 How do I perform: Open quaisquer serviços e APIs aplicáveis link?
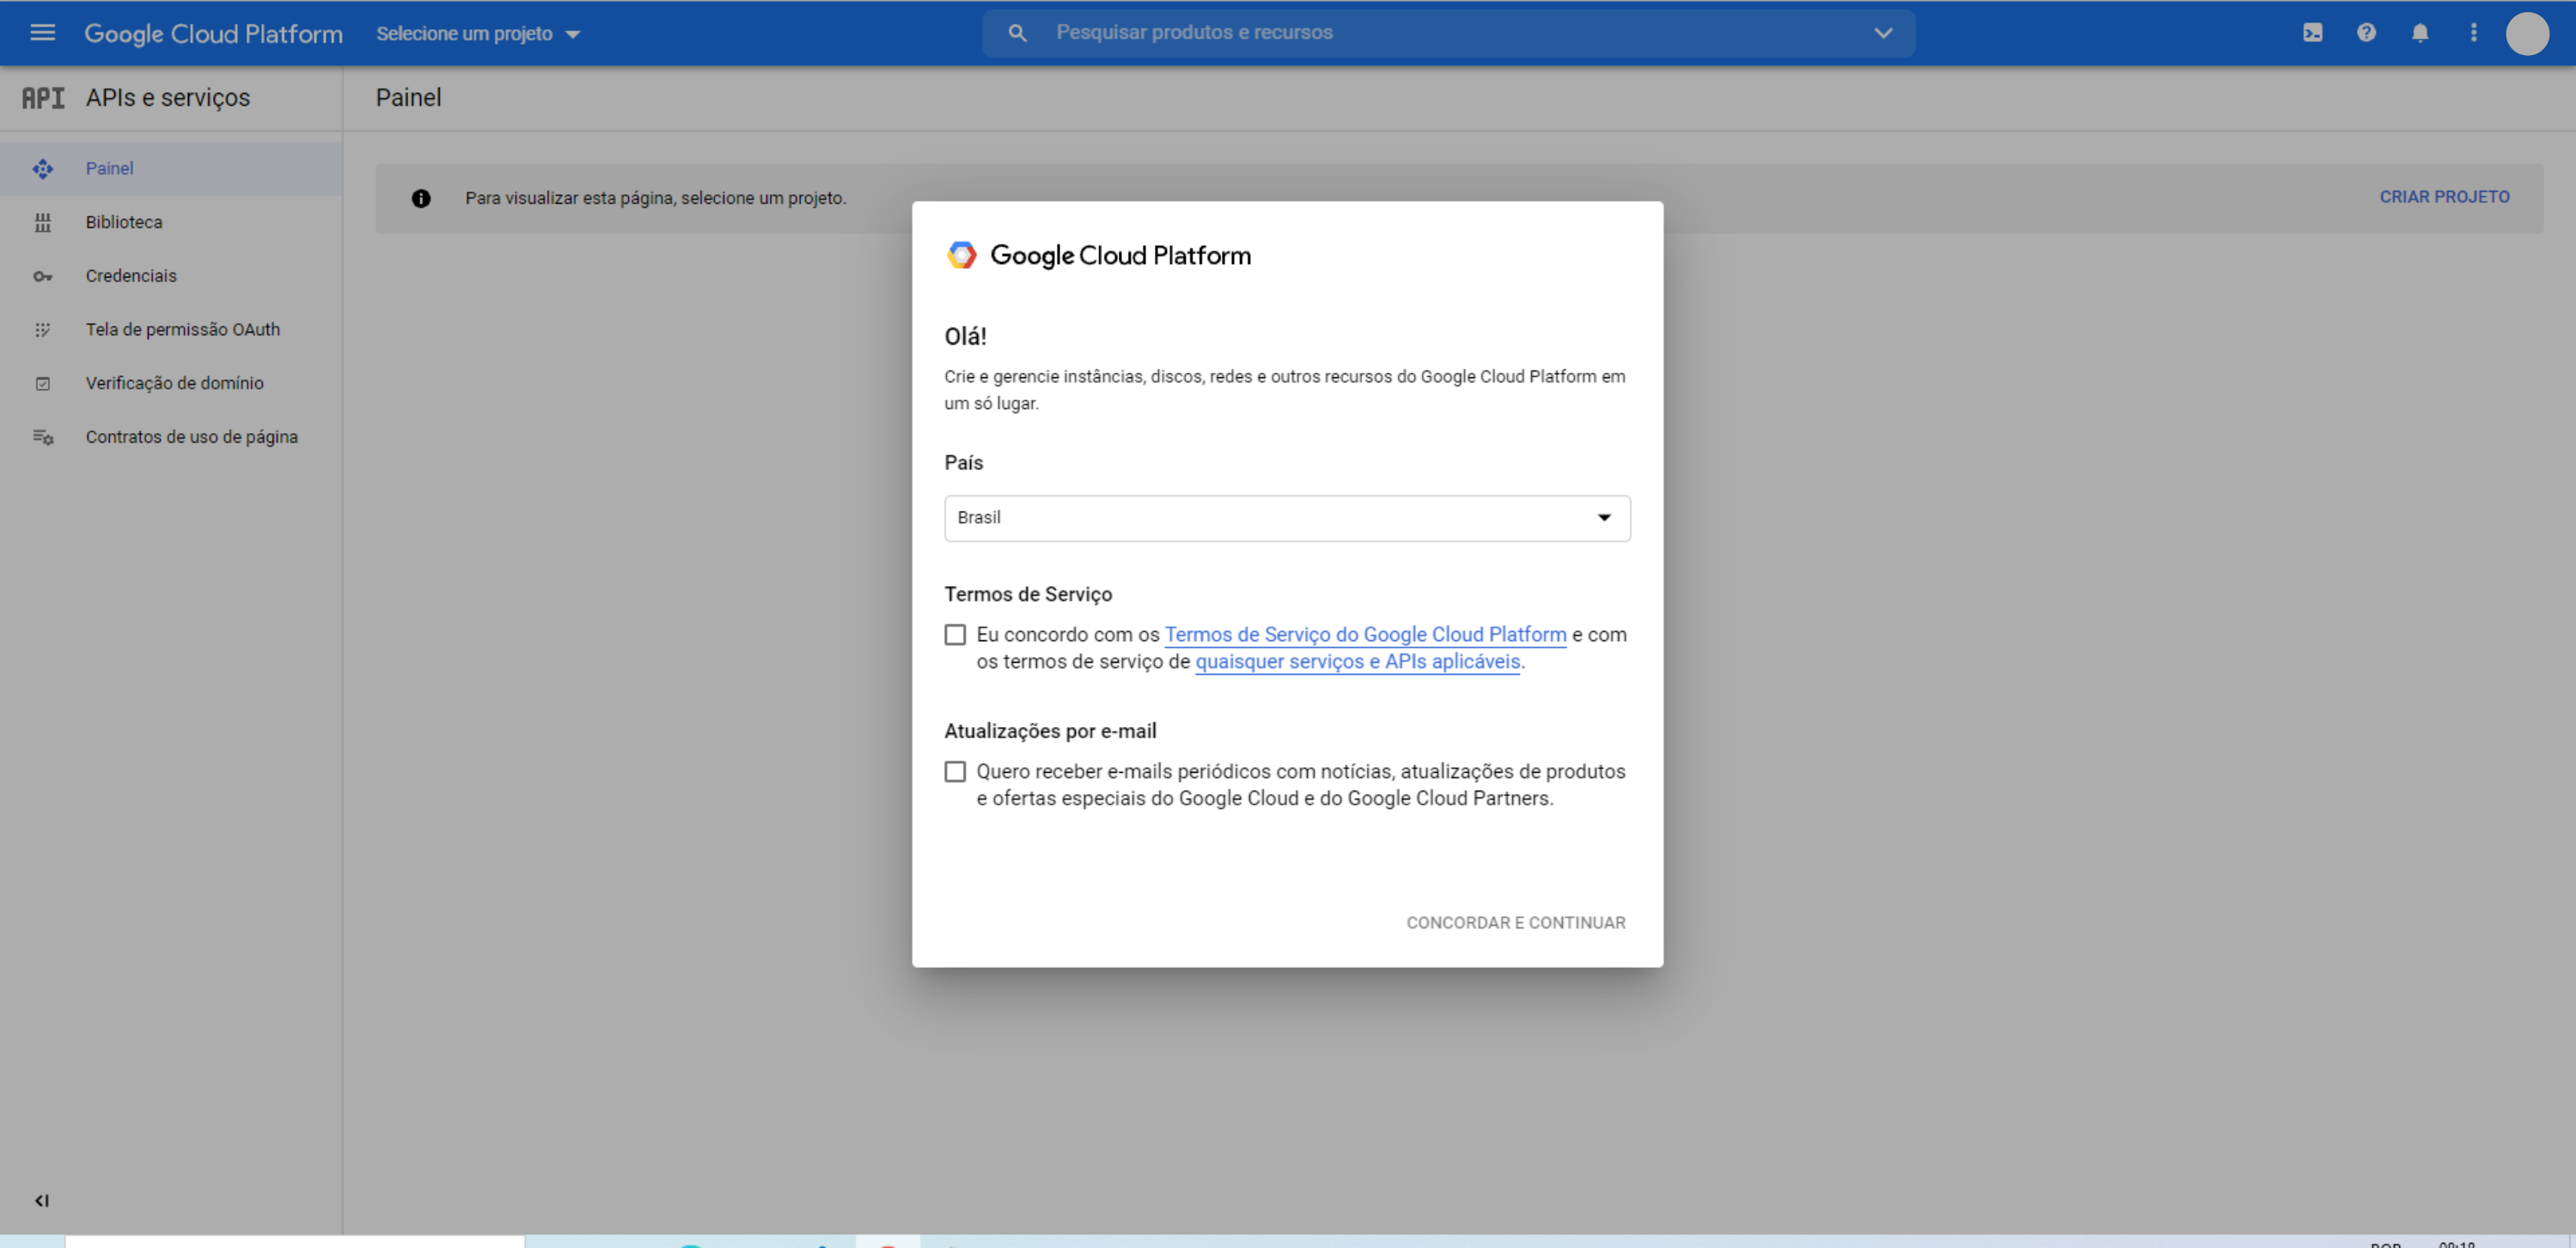point(1357,661)
